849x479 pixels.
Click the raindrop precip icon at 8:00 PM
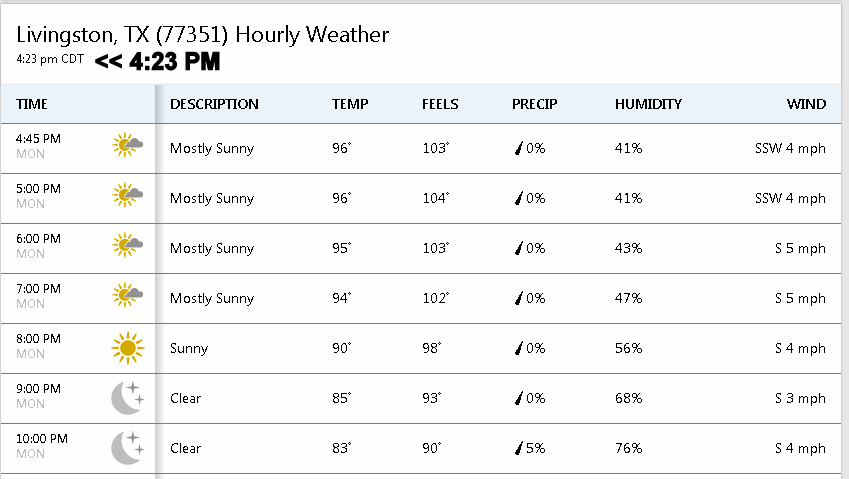(519, 348)
